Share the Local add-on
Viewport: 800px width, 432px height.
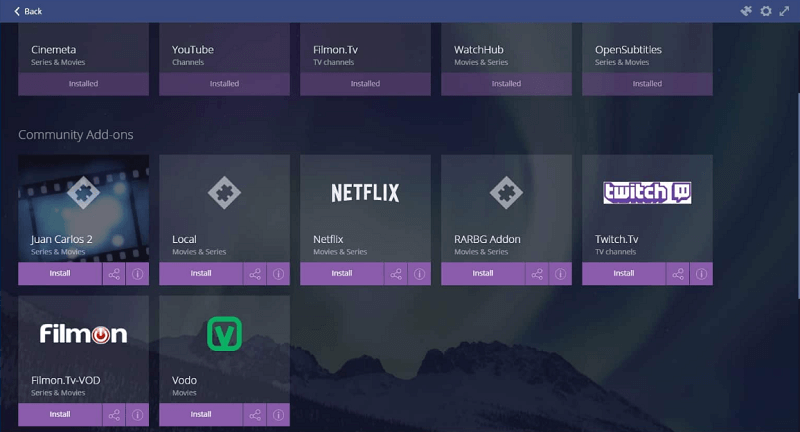tap(255, 274)
